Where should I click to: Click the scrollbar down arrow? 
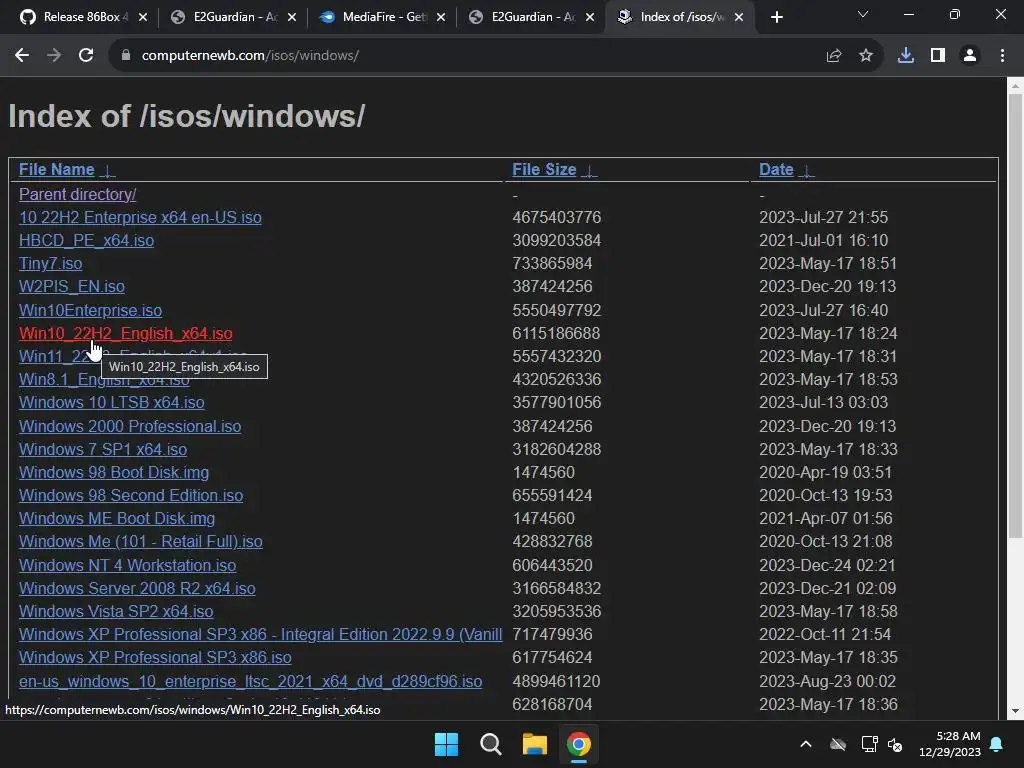pos(1015,711)
